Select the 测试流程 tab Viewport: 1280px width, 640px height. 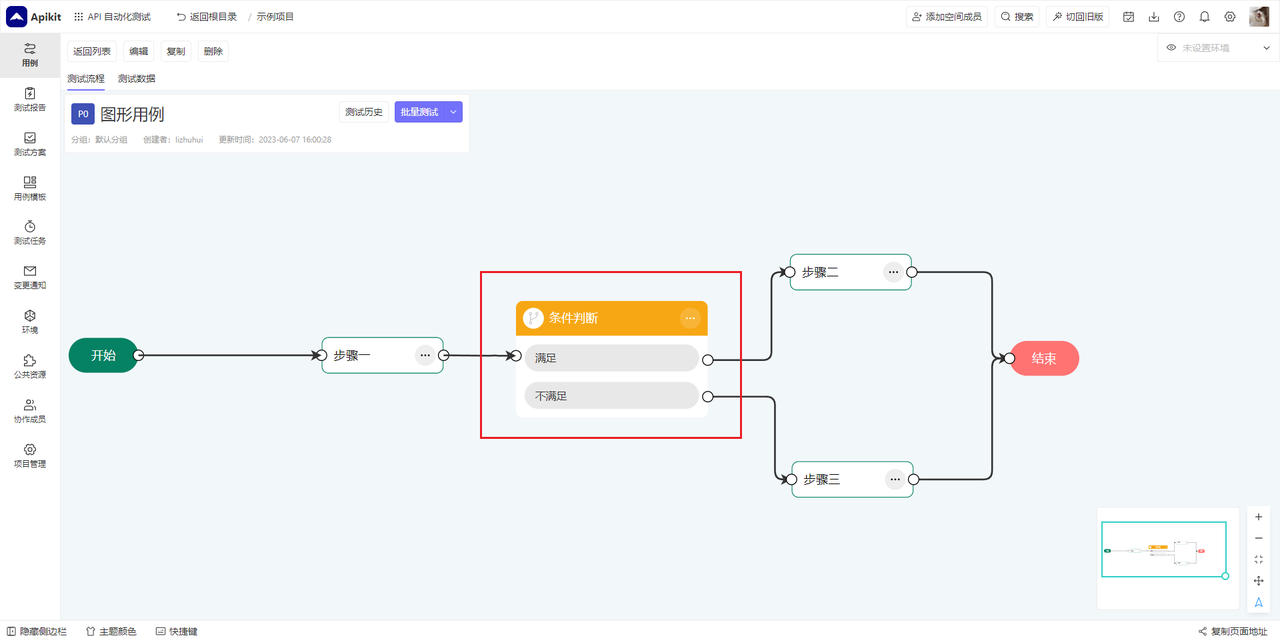(x=86, y=79)
